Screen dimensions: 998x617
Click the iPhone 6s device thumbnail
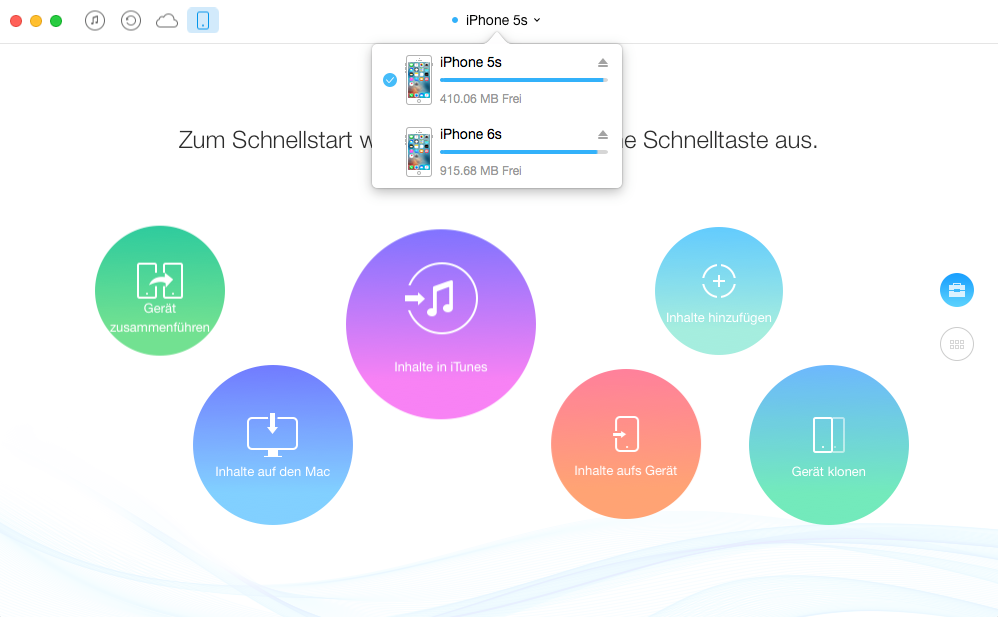(x=419, y=152)
